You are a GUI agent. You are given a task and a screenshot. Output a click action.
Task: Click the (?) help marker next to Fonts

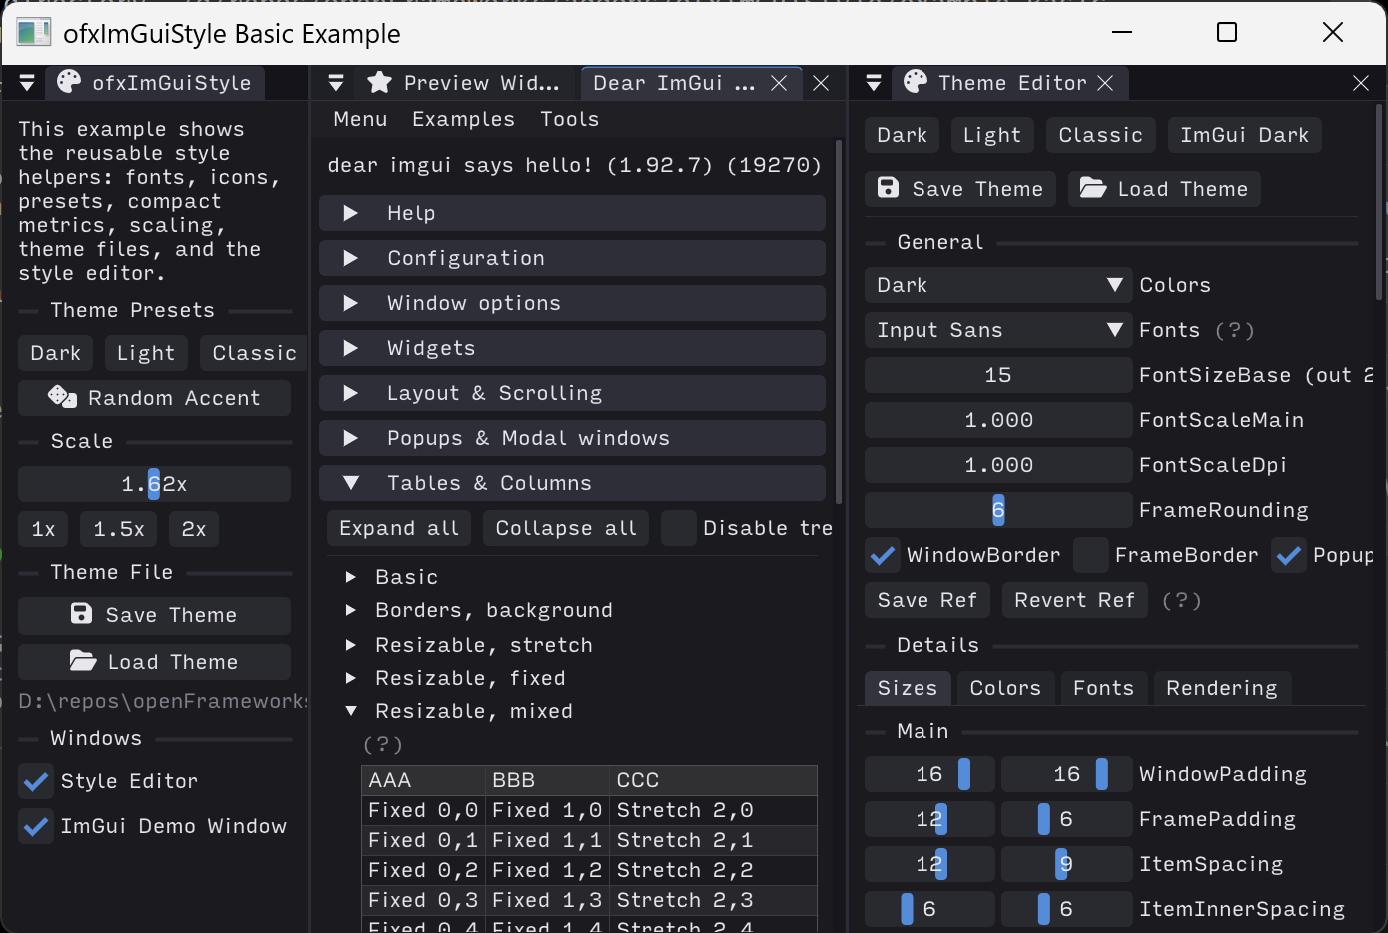[1235, 330]
